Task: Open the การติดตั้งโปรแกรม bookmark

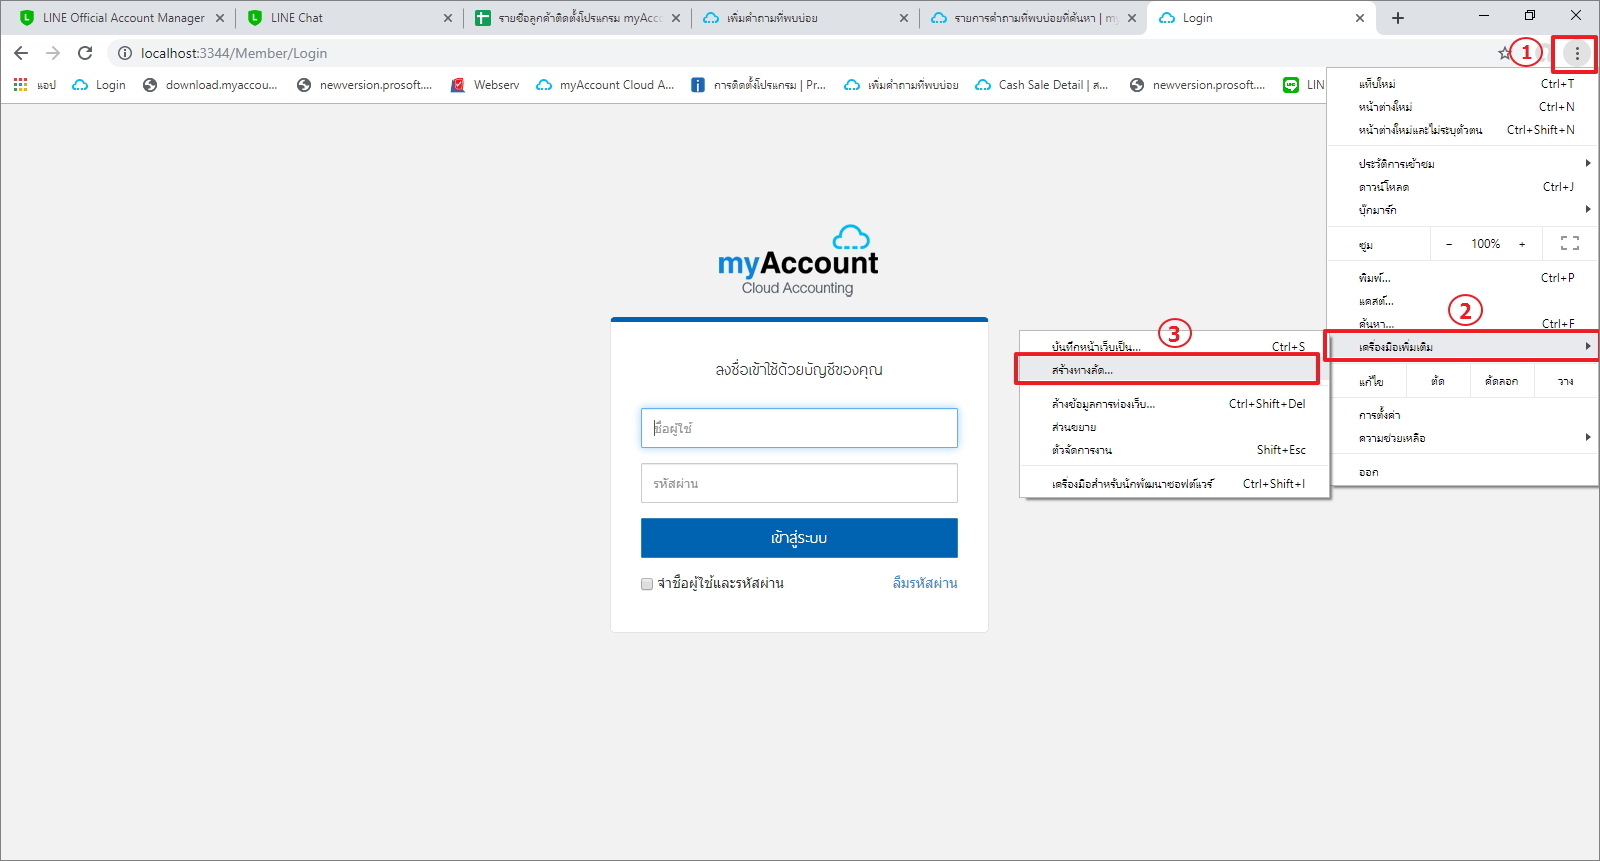Action: 758,85
